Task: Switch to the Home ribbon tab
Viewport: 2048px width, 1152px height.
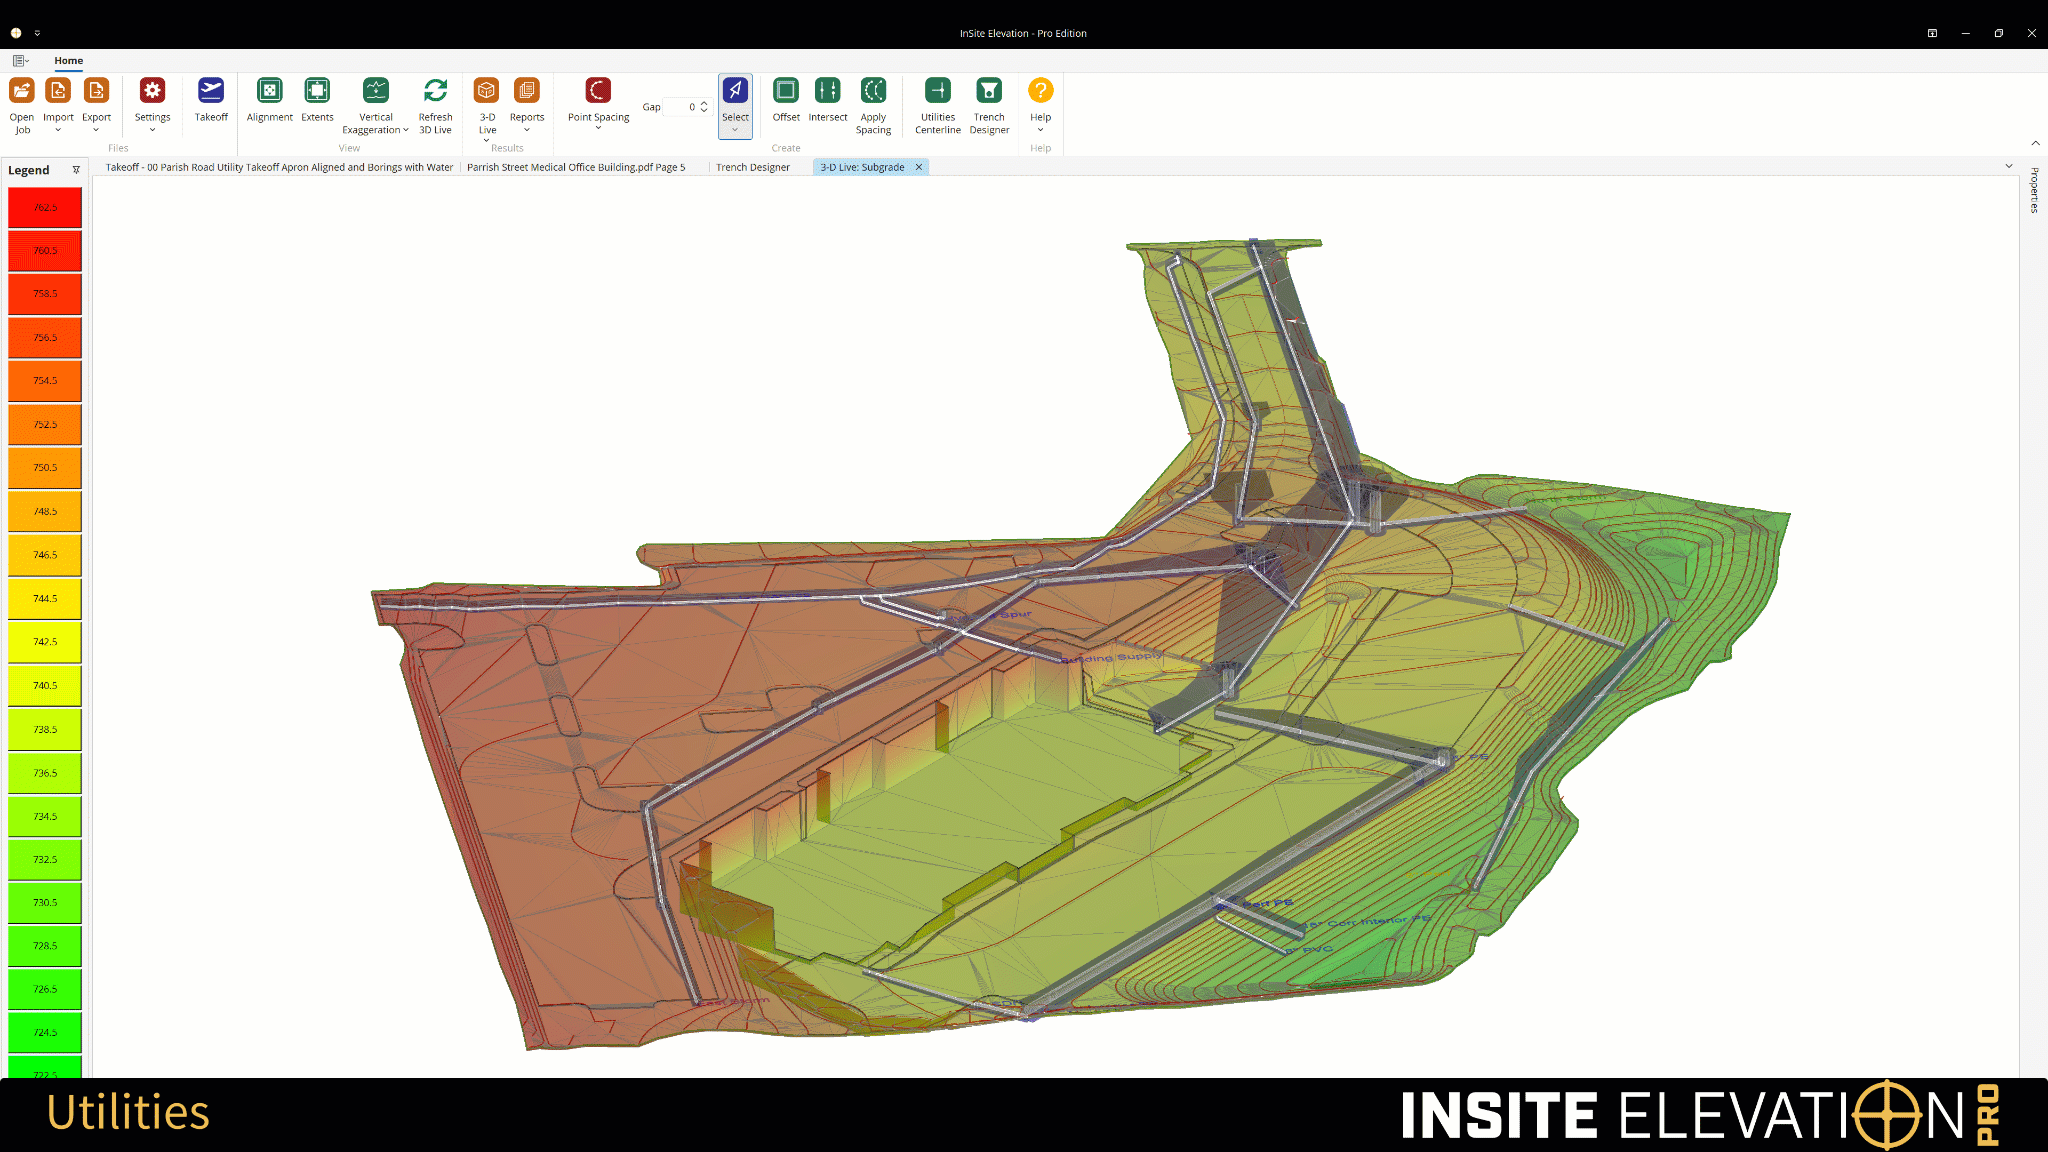Action: click(68, 61)
